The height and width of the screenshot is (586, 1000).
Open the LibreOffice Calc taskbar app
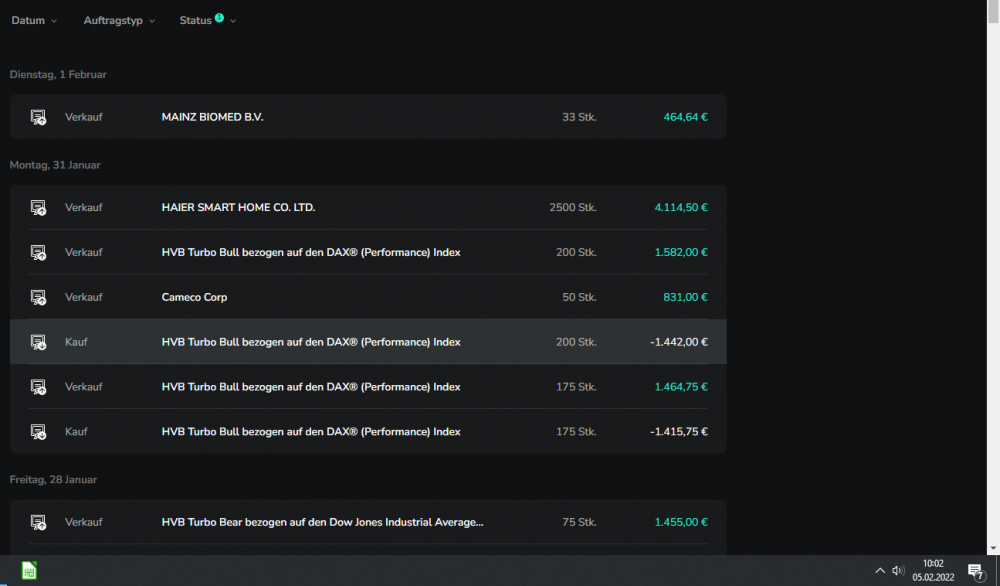(x=29, y=571)
